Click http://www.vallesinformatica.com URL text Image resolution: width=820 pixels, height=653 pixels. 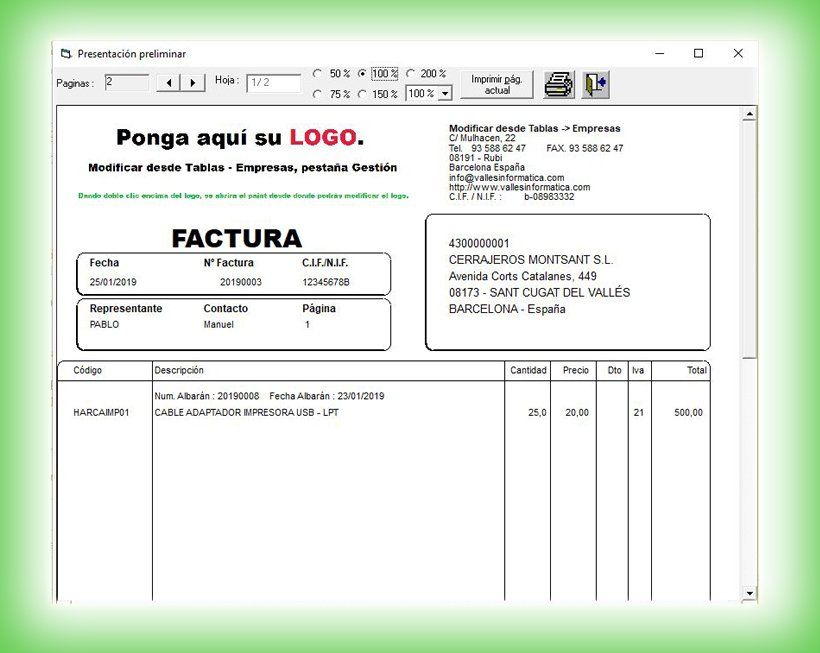519,187
